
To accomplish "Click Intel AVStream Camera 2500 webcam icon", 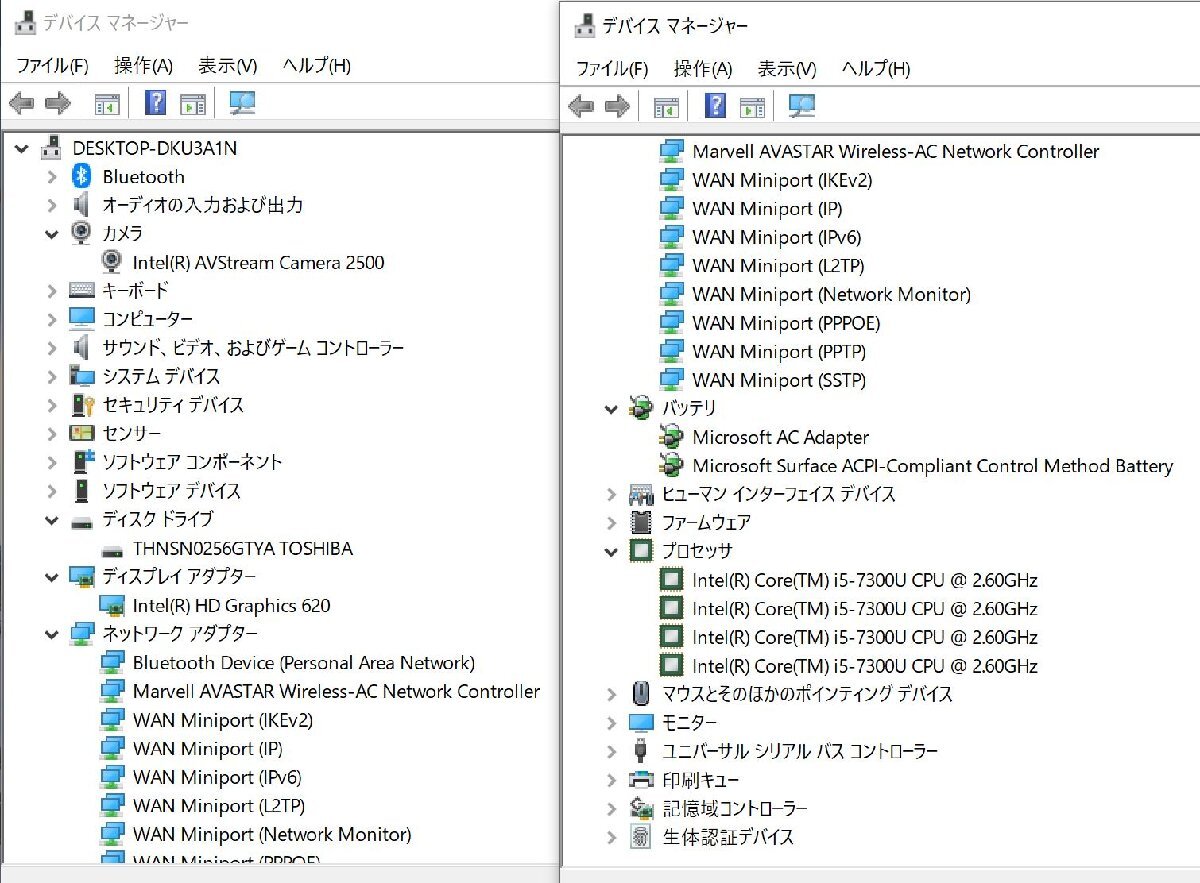I will tap(113, 262).
